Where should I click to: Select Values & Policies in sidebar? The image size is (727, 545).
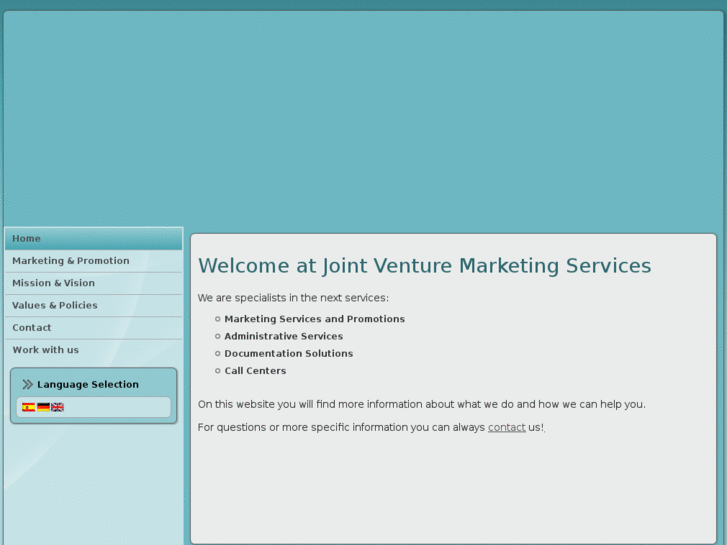tap(55, 305)
